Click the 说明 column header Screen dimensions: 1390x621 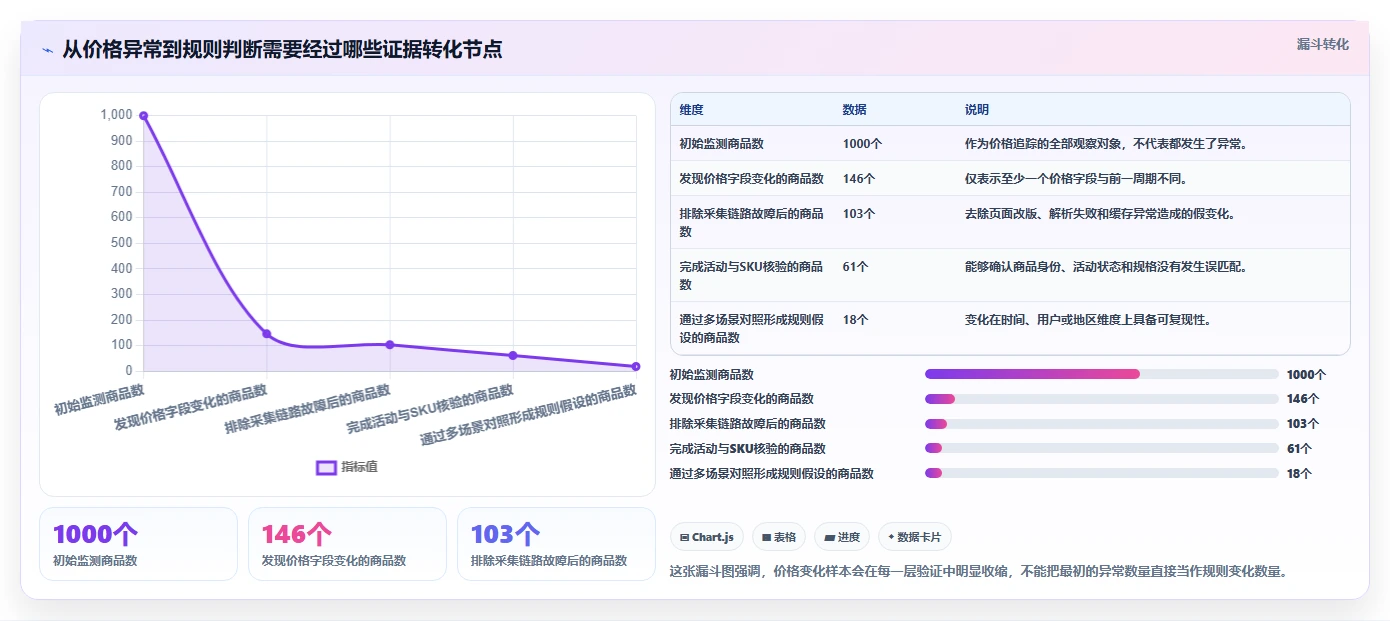(x=977, y=110)
